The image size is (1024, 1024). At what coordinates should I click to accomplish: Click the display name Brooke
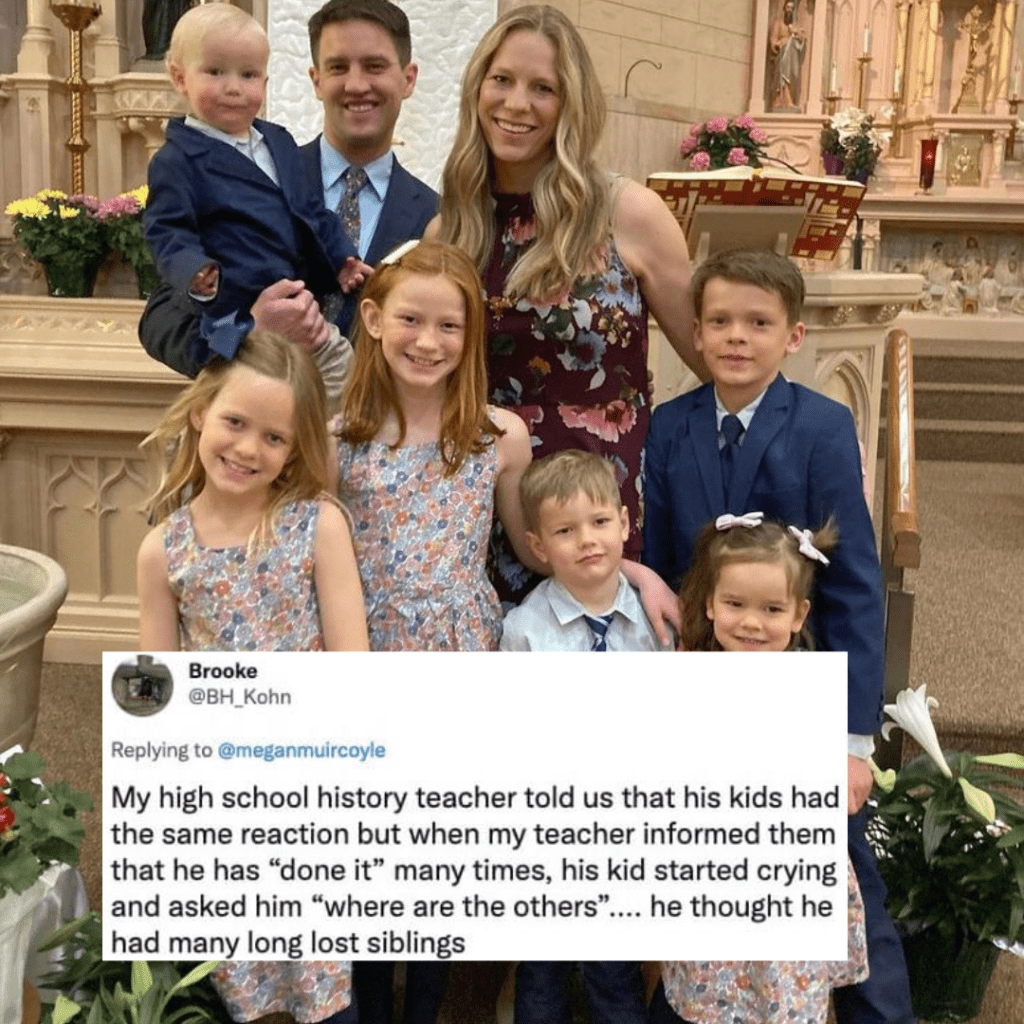pyautogui.click(x=223, y=671)
